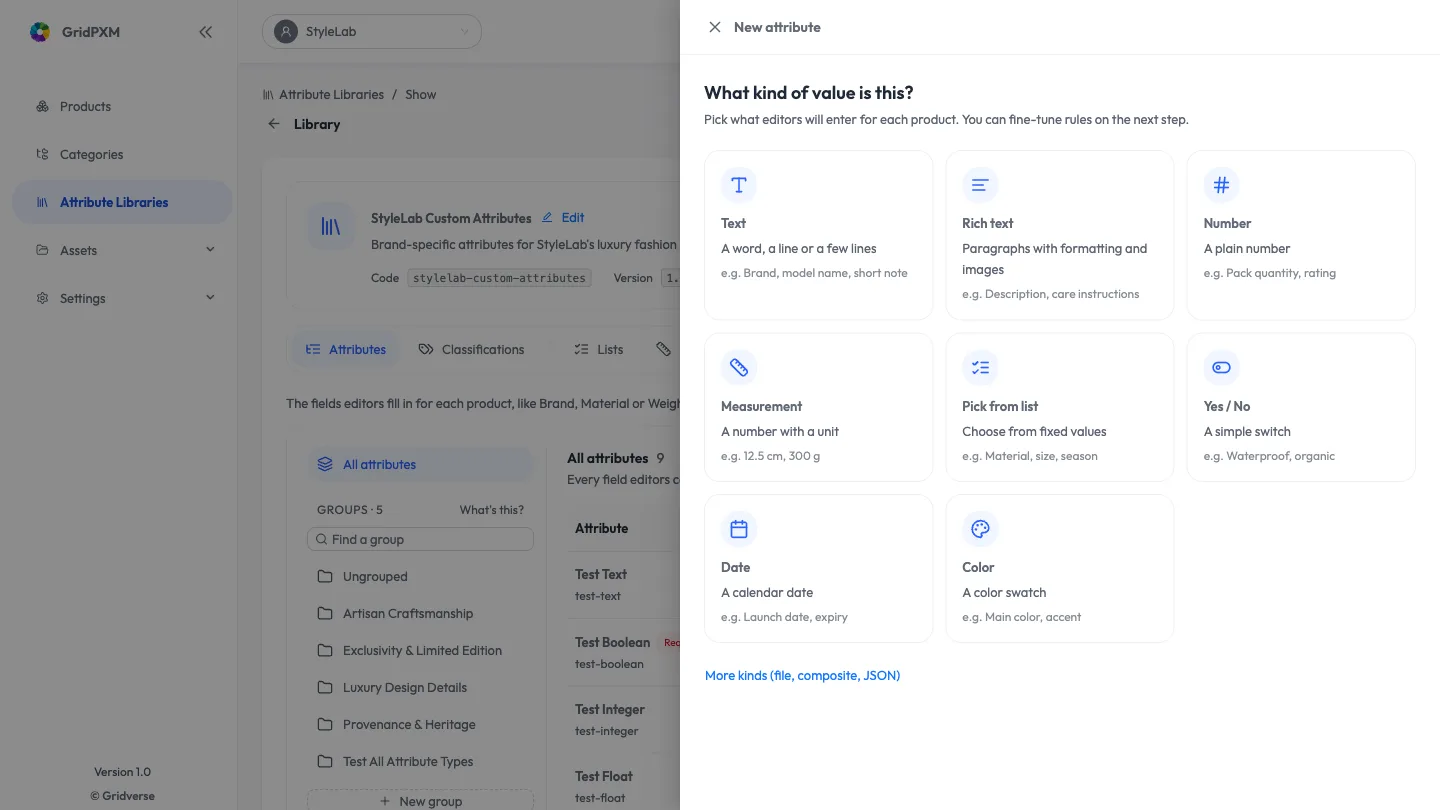The width and height of the screenshot is (1440, 810).
Task: Select Test All Attribute Types group
Action: (420, 762)
